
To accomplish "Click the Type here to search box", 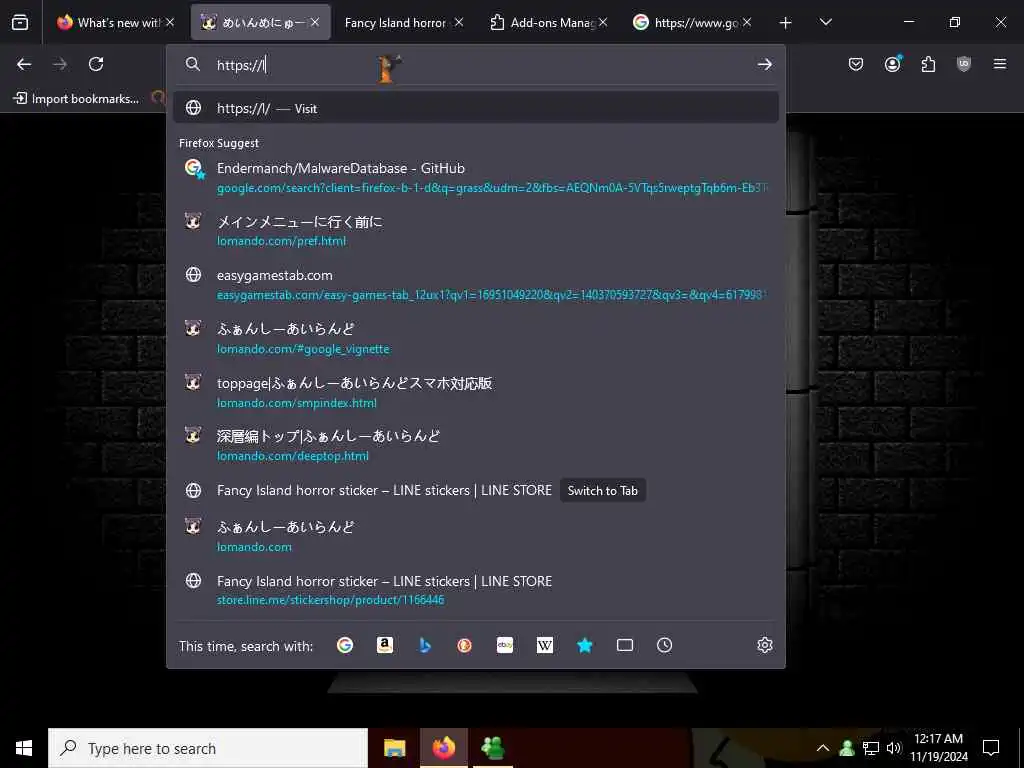I will point(208,748).
